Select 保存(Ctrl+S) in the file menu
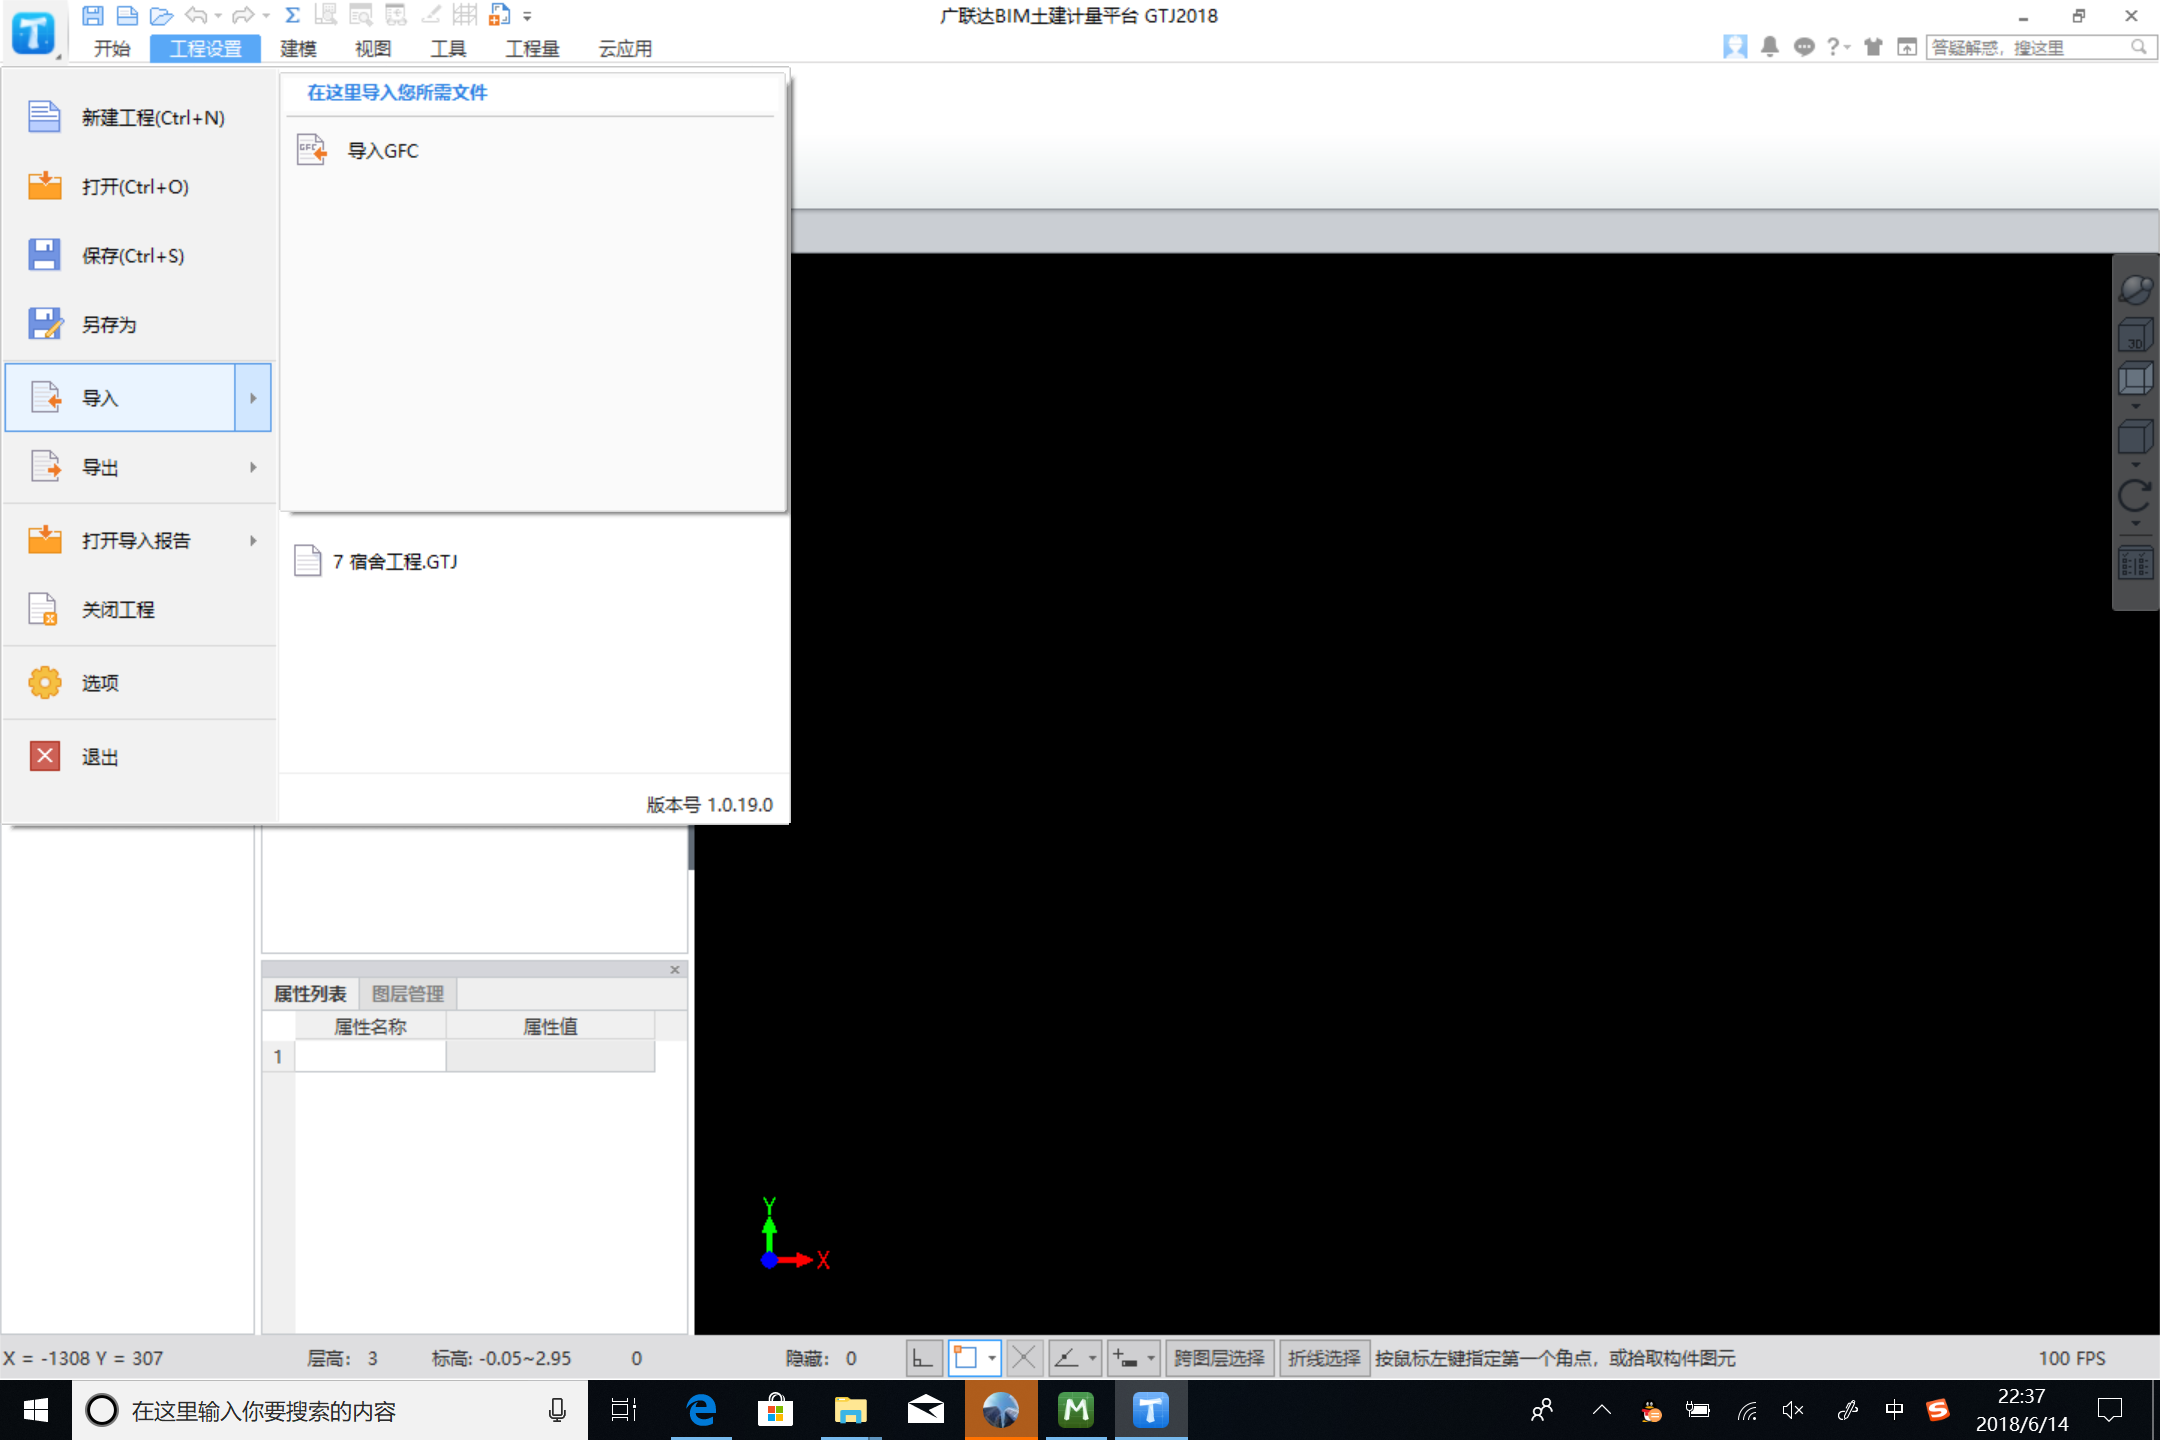2160x1440 pixels. (x=140, y=256)
